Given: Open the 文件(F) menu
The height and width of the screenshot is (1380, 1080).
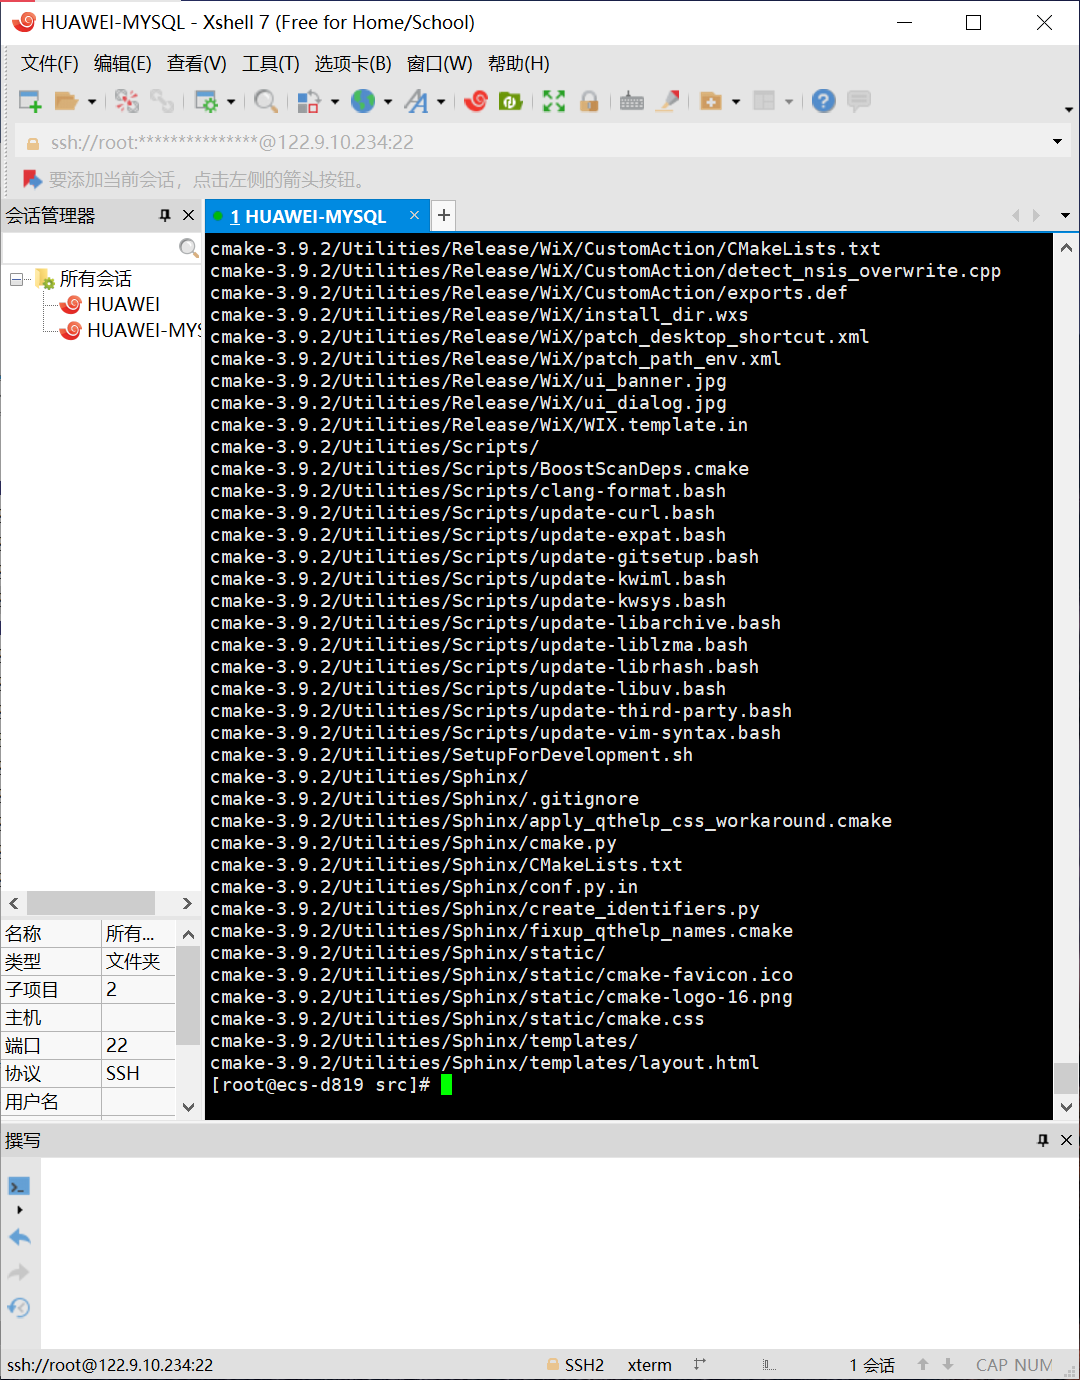Looking at the screenshot, I should click(50, 64).
